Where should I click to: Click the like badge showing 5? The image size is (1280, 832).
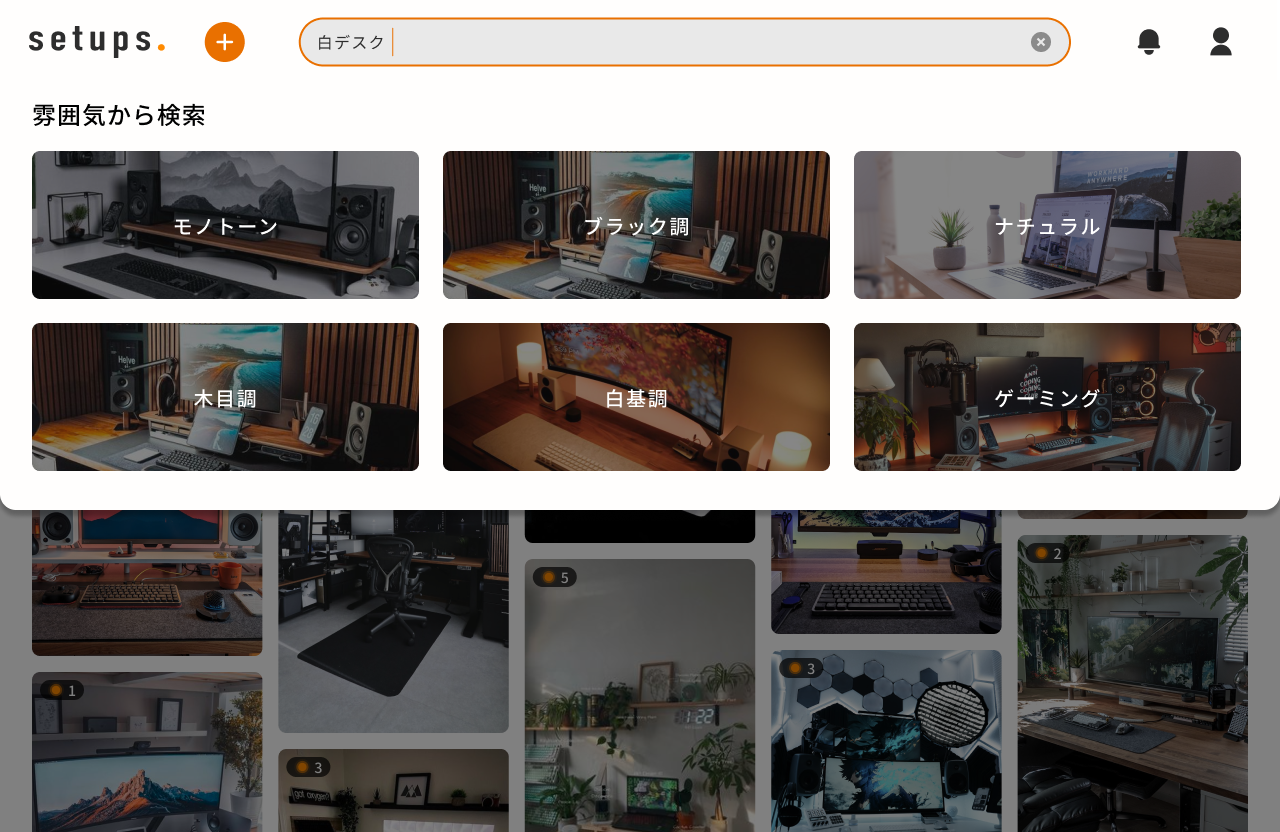coord(555,577)
